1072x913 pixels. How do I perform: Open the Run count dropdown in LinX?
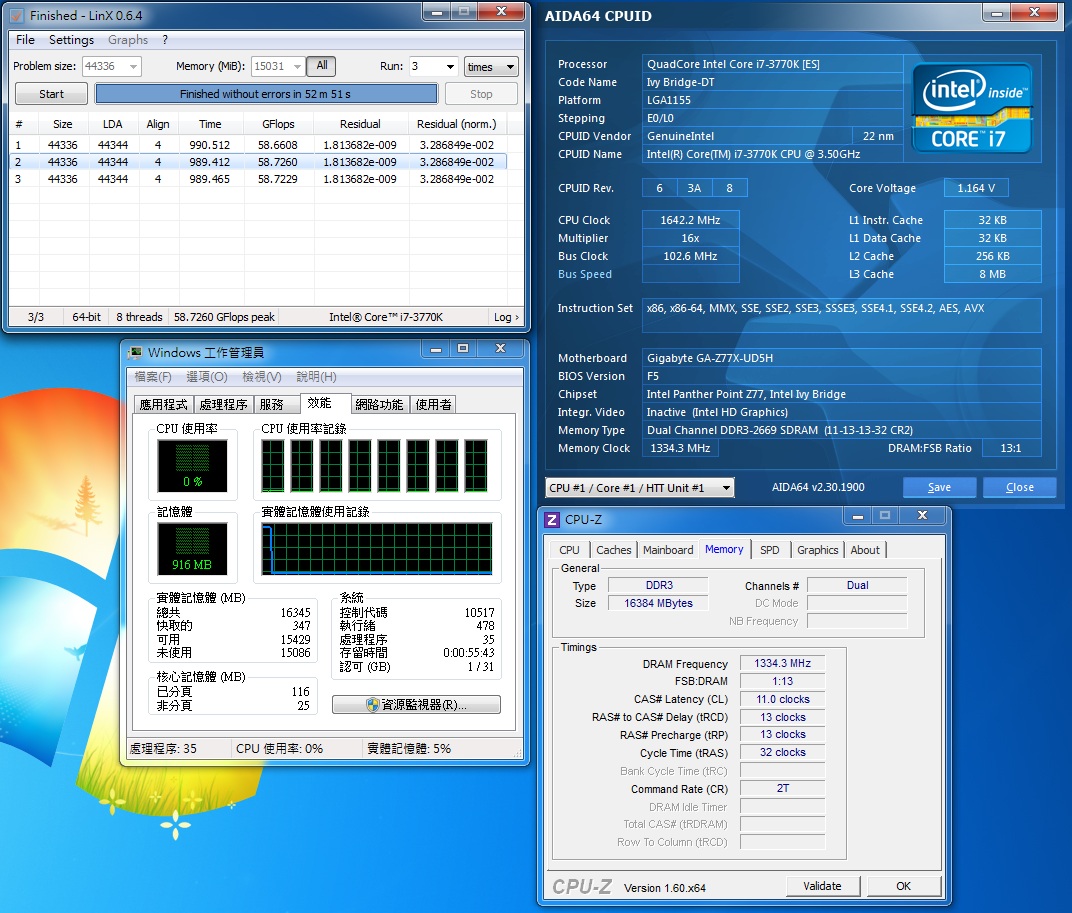pyautogui.click(x=450, y=66)
